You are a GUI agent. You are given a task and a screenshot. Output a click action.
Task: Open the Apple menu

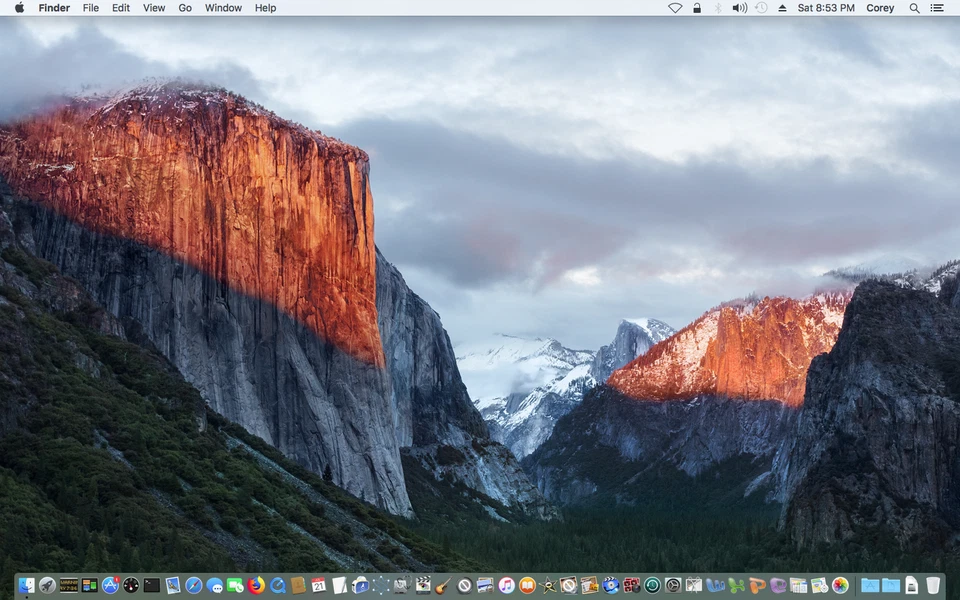tap(18, 8)
